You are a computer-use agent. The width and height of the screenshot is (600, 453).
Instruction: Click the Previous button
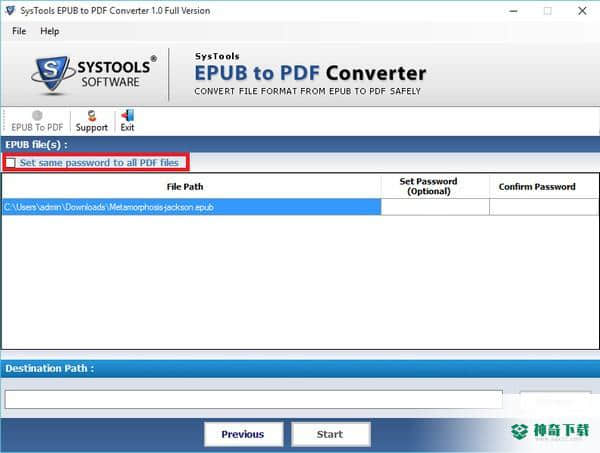pyautogui.click(x=243, y=434)
